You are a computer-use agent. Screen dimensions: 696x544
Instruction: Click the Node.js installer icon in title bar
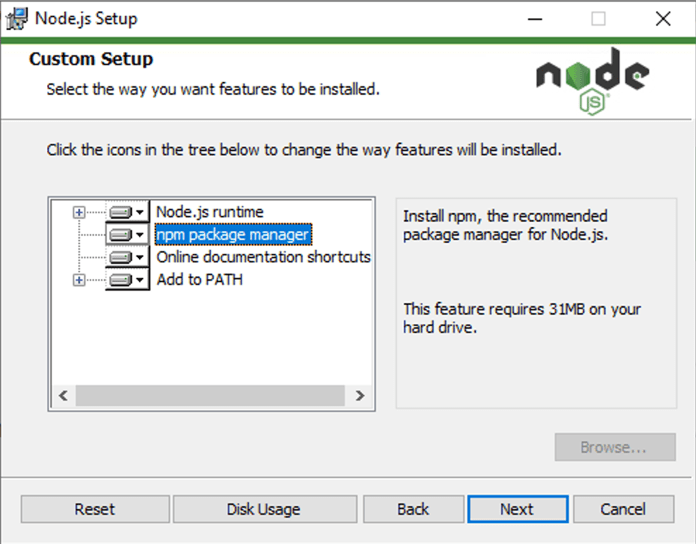tap(17, 18)
